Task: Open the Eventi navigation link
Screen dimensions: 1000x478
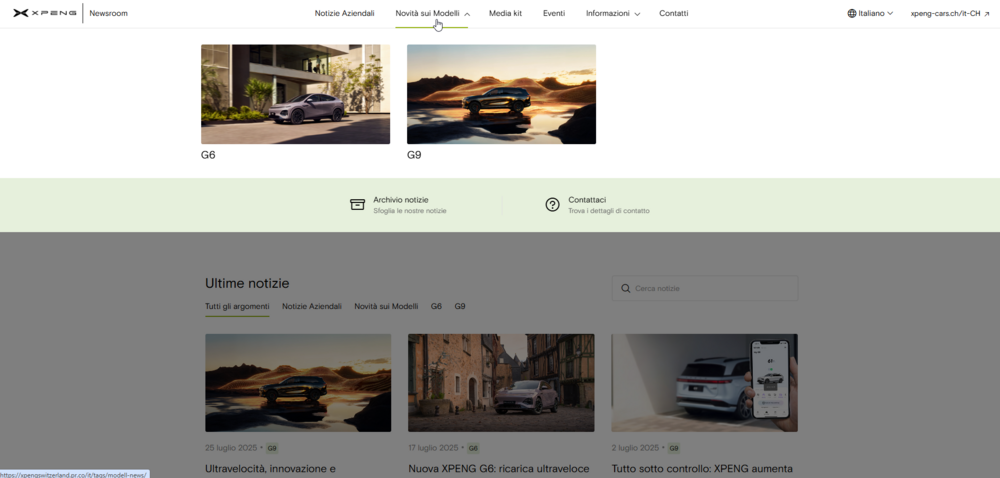Action: coord(554,14)
